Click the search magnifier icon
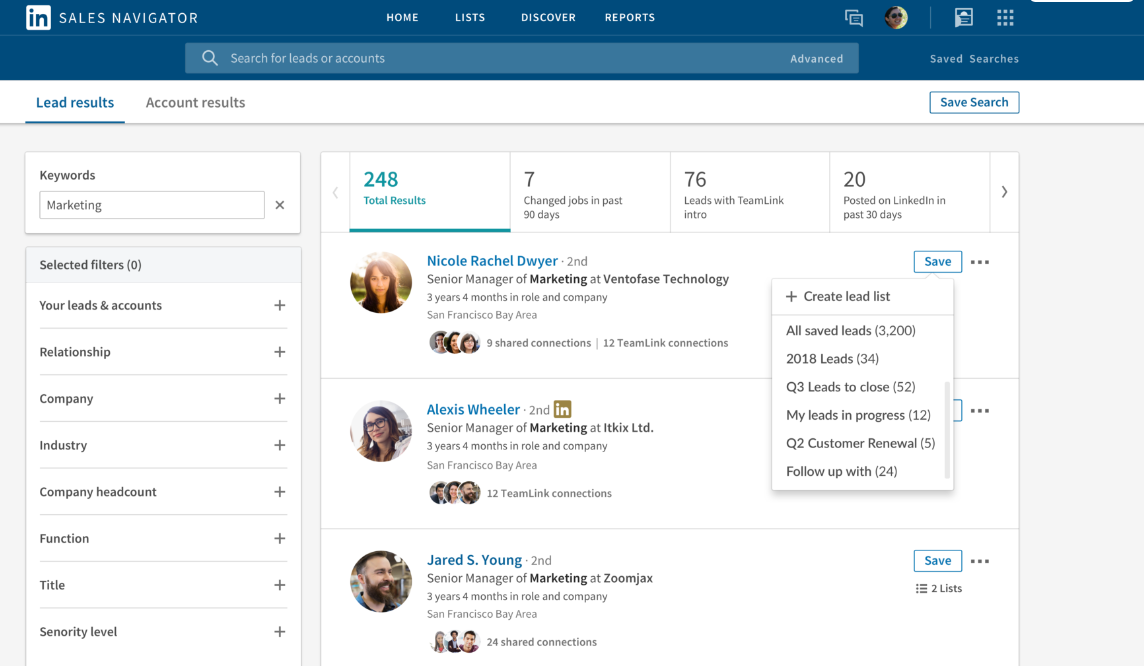The width and height of the screenshot is (1144, 666). [210, 58]
